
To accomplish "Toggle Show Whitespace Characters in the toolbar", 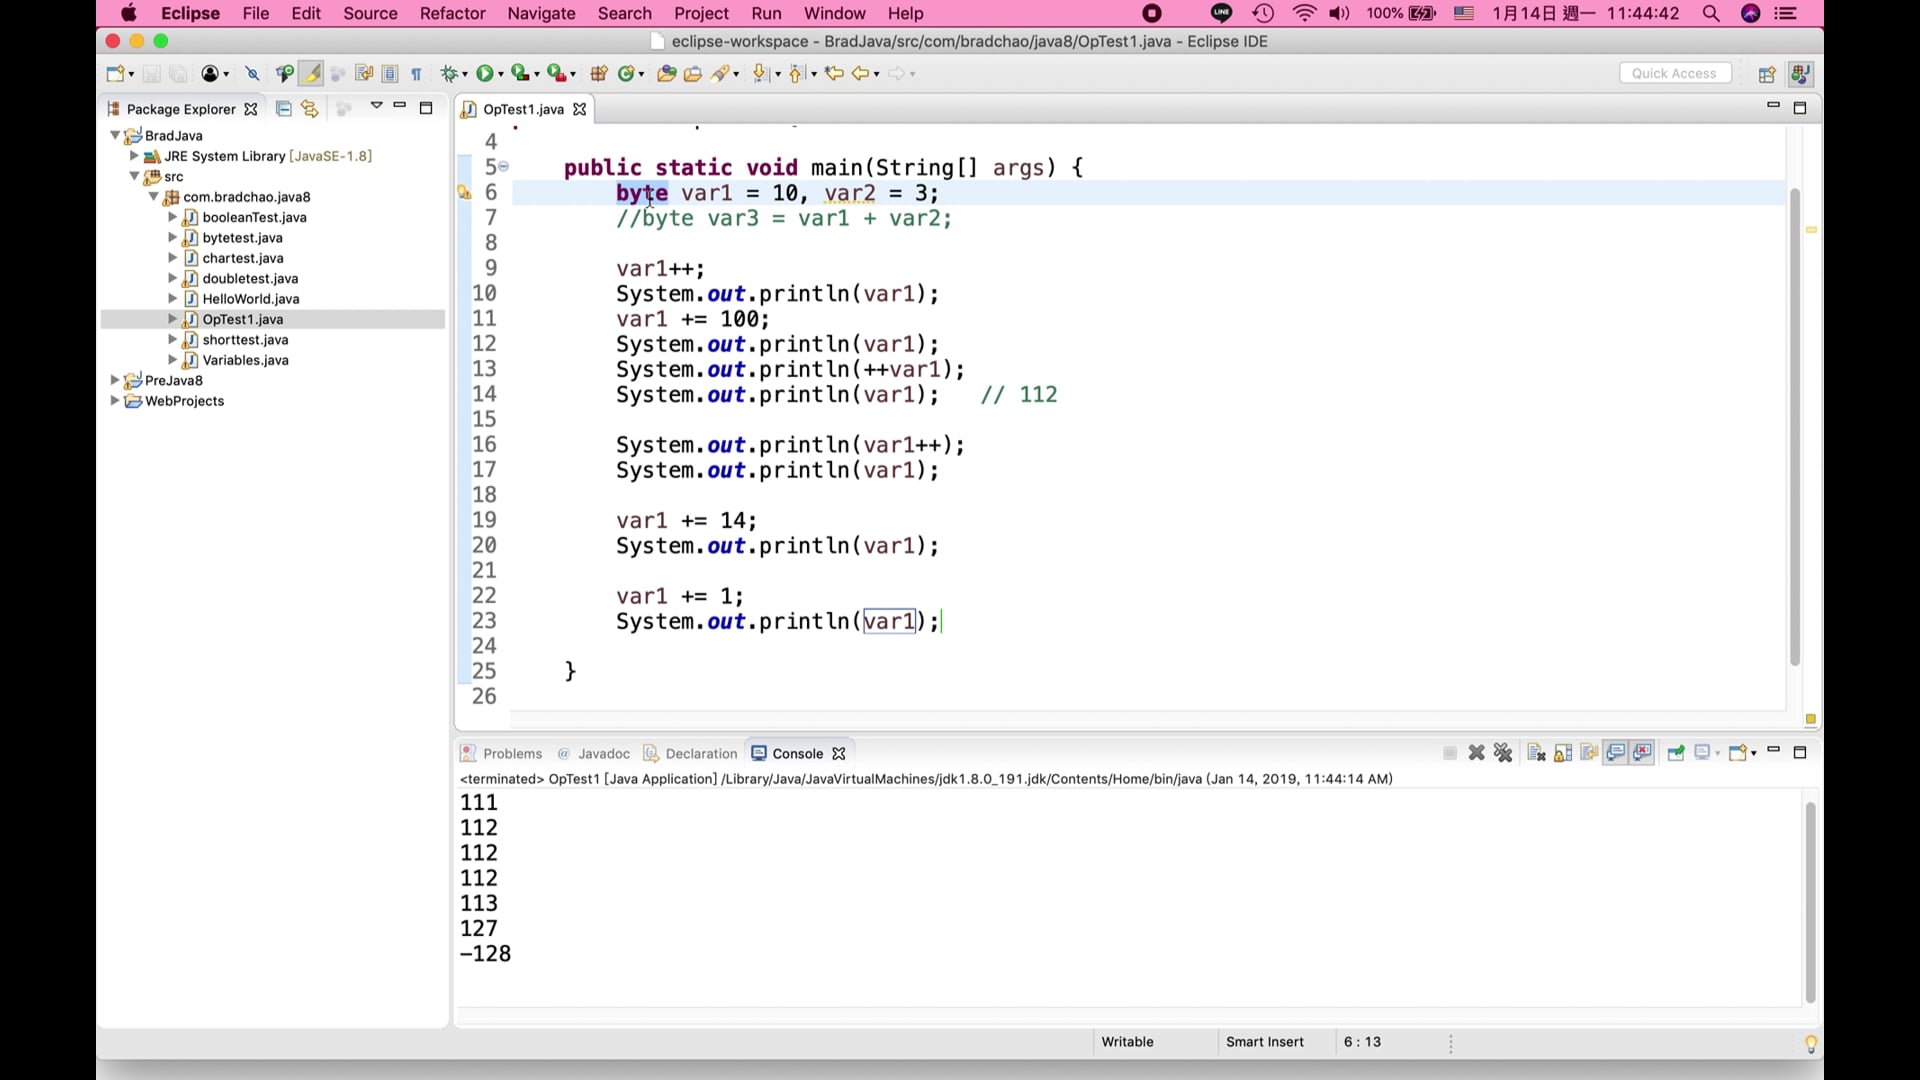I will click(417, 73).
